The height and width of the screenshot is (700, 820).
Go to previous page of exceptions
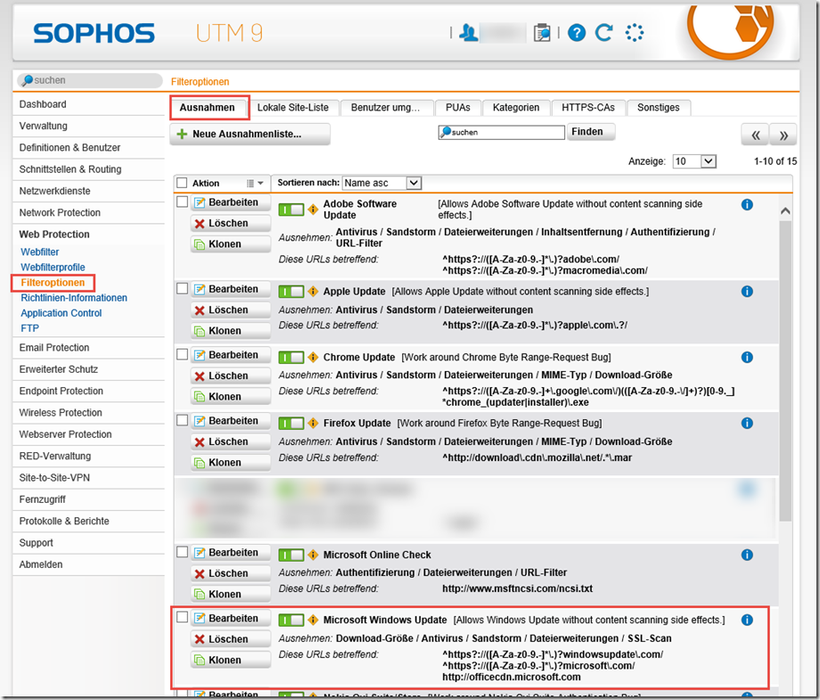[x=755, y=135]
